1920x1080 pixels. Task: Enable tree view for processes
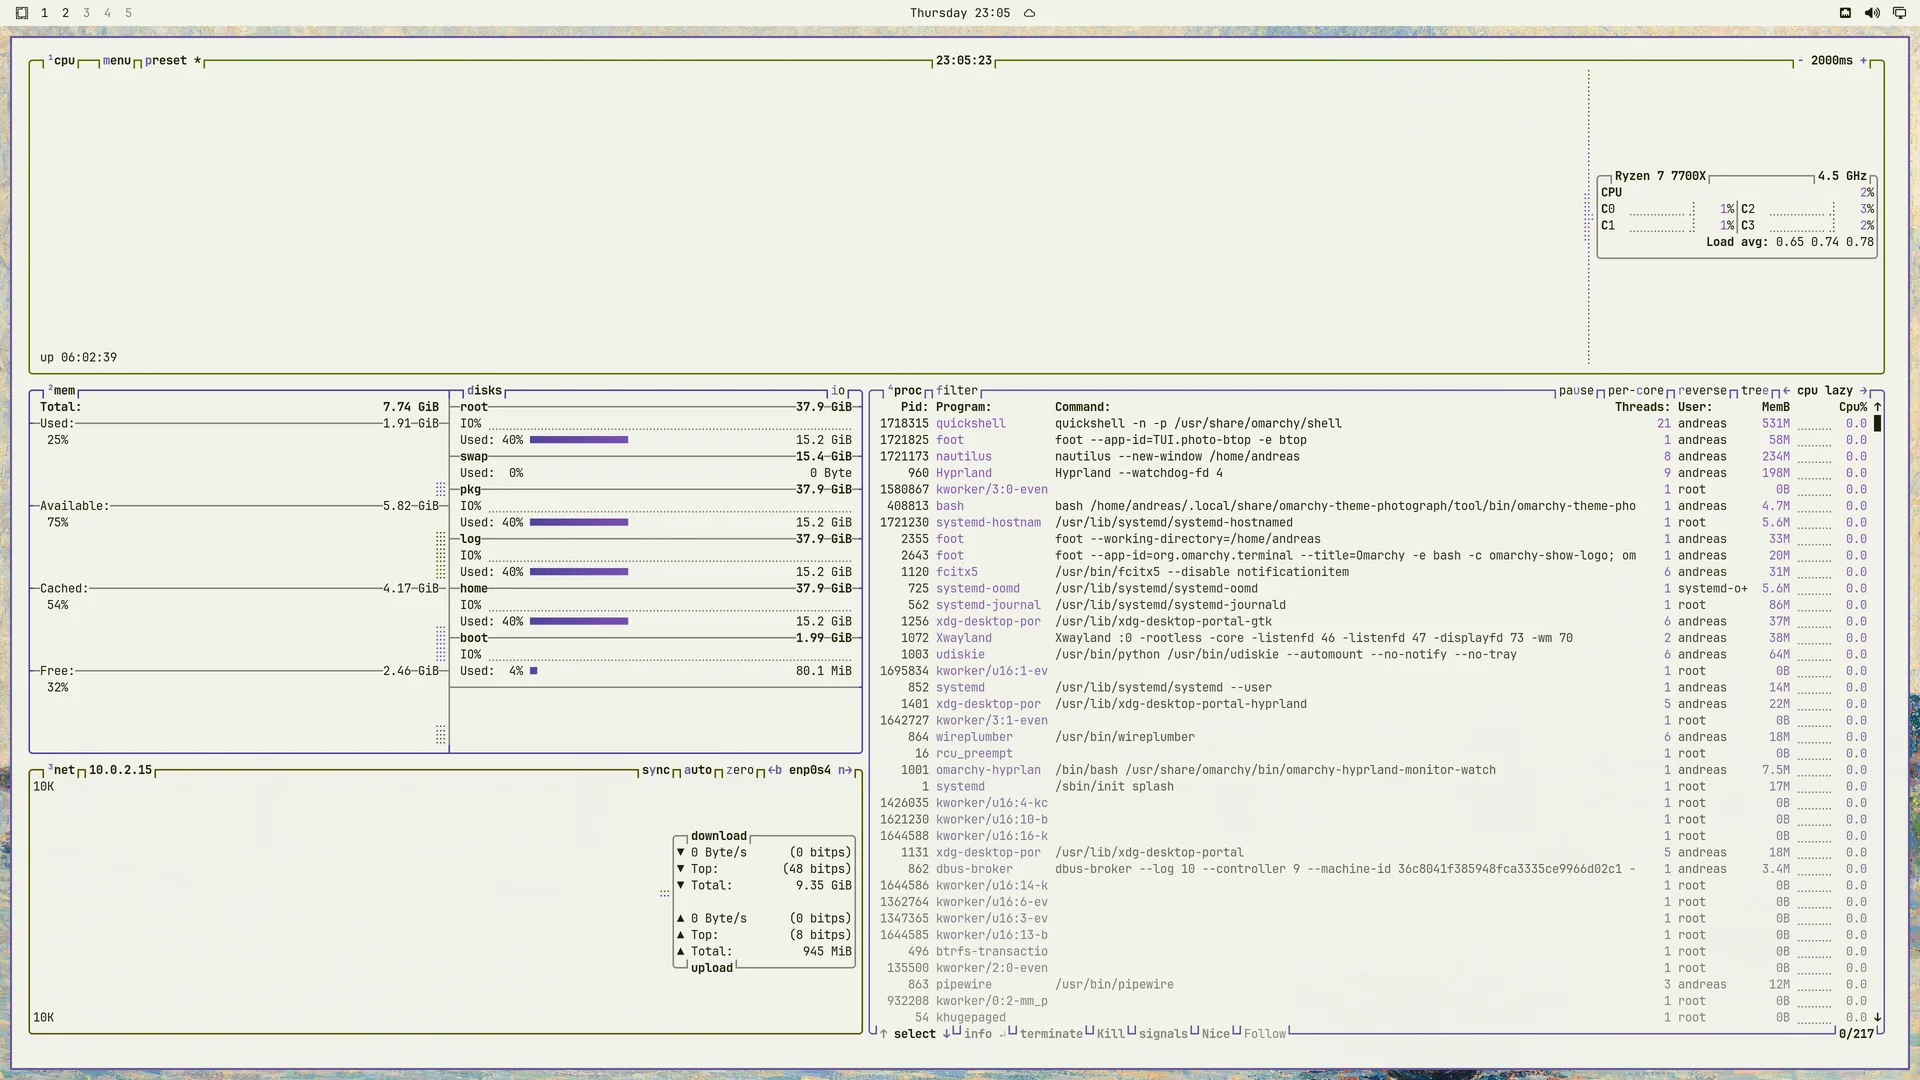(1755, 391)
